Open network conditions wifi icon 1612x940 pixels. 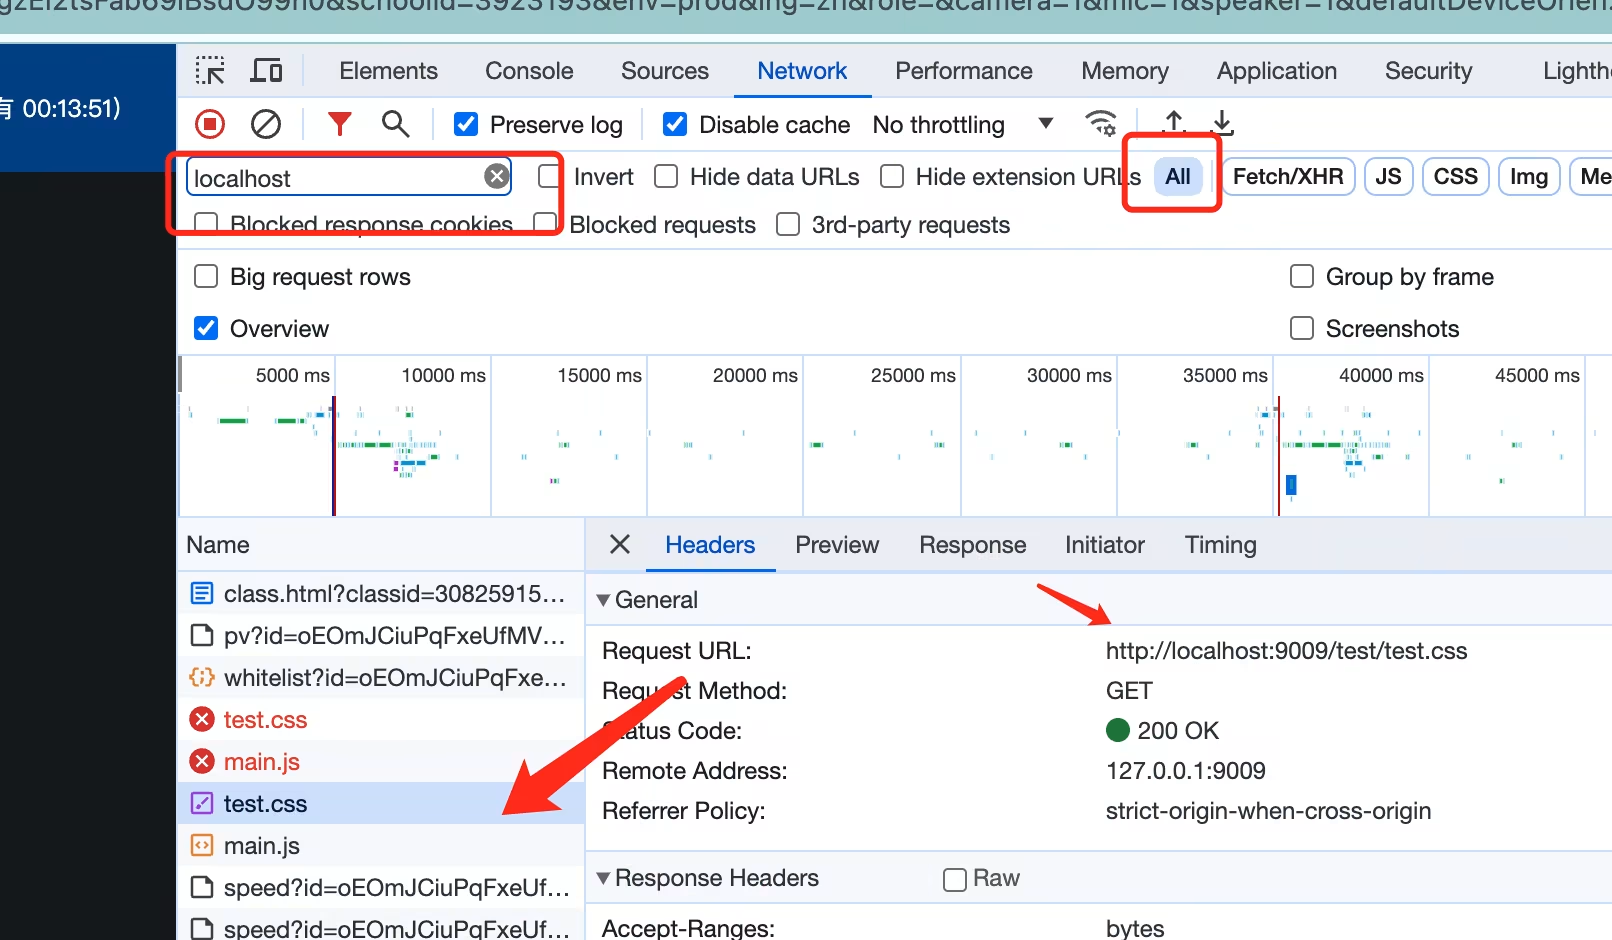point(1101,124)
